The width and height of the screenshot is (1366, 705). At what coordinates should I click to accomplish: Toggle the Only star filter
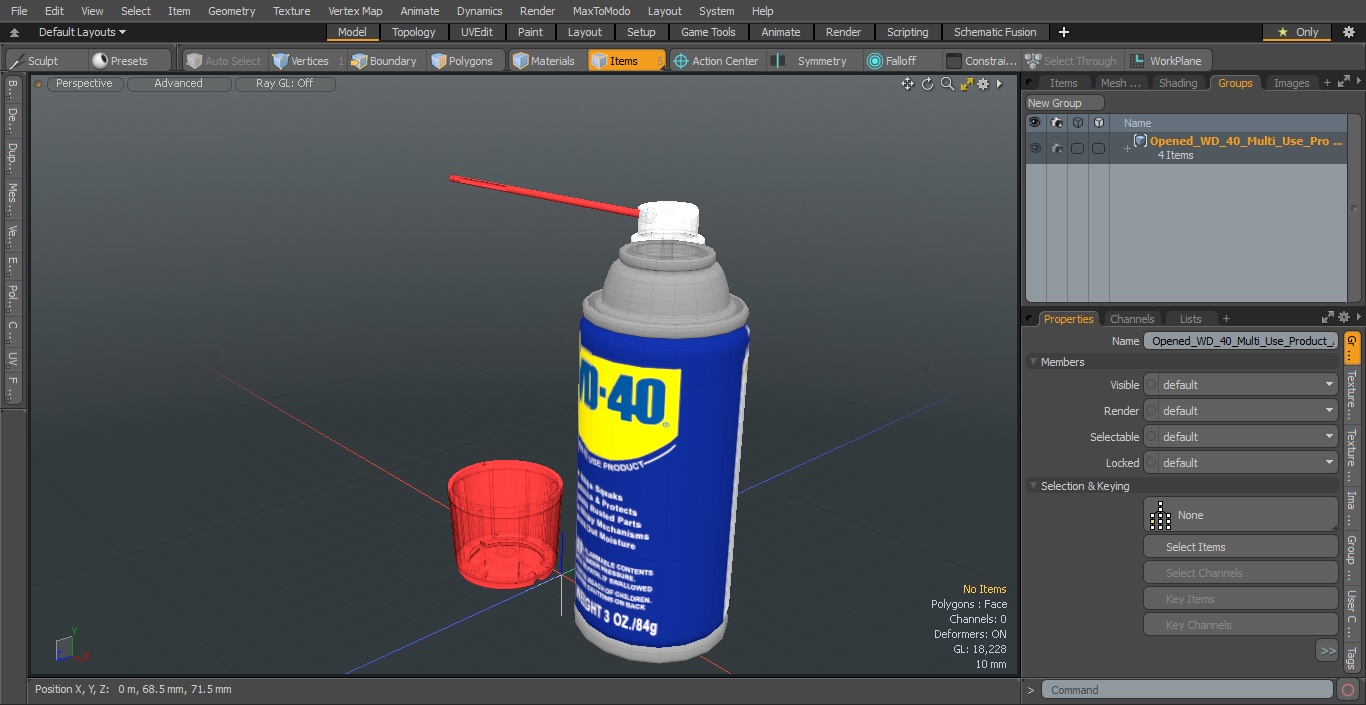[x=1297, y=32]
